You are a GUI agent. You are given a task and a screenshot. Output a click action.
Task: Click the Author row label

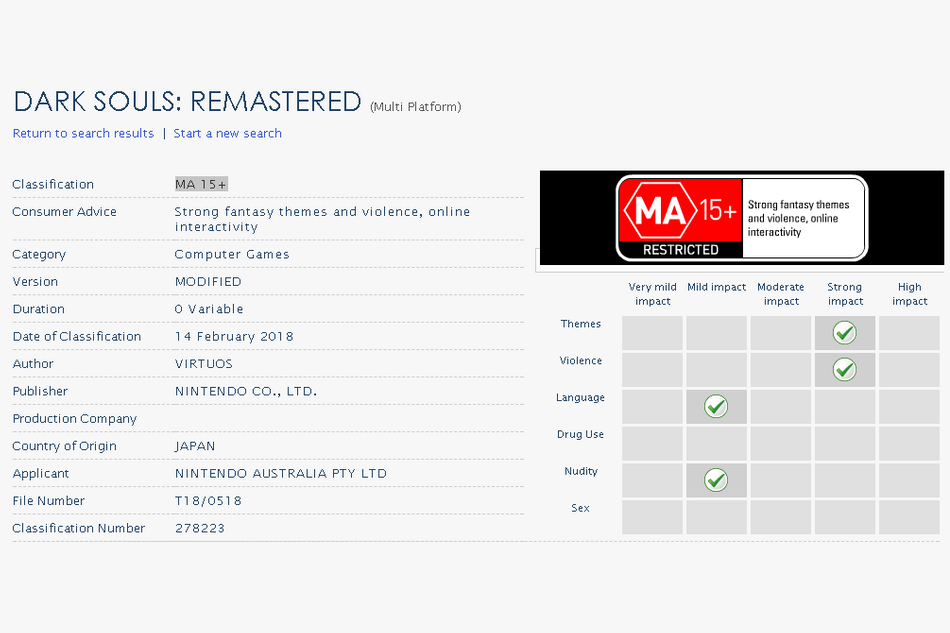coord(33,363)
